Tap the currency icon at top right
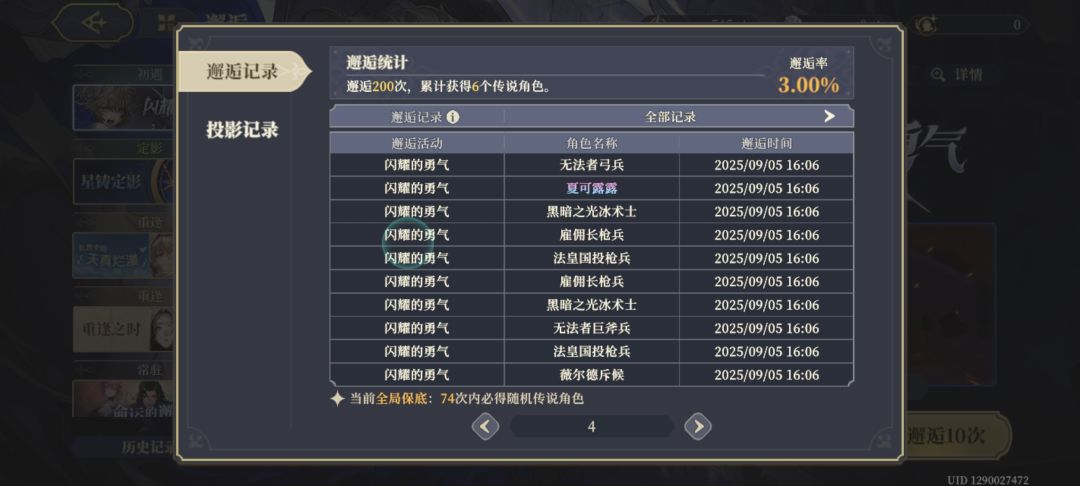Image resolution: width=1080 pixels, height=486 pixels. coord(927,24)
